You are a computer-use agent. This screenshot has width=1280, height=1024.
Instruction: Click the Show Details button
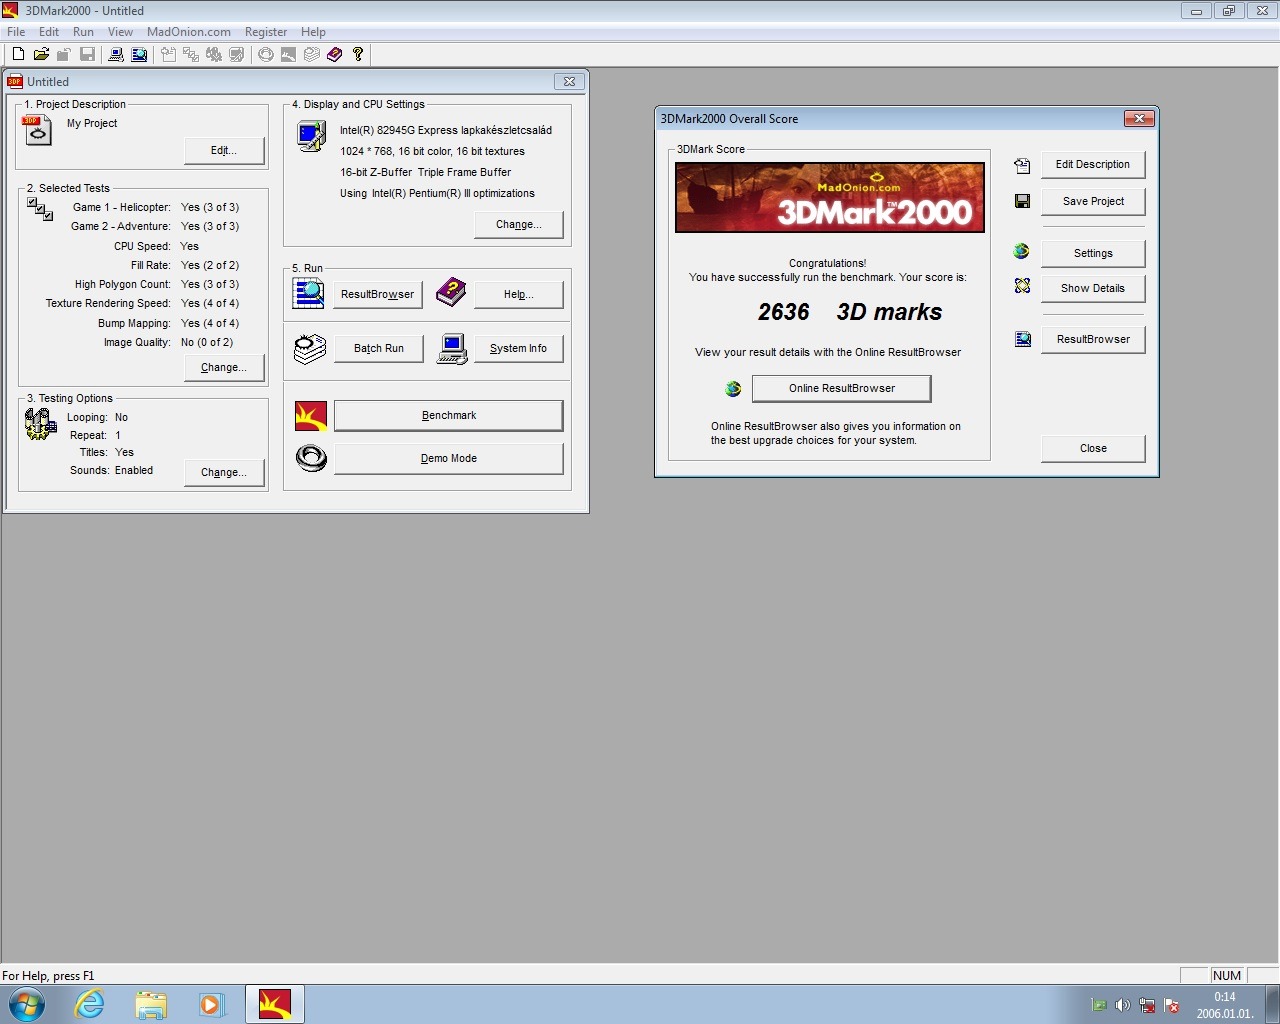pyautogui.click(x=1093, y=289)
